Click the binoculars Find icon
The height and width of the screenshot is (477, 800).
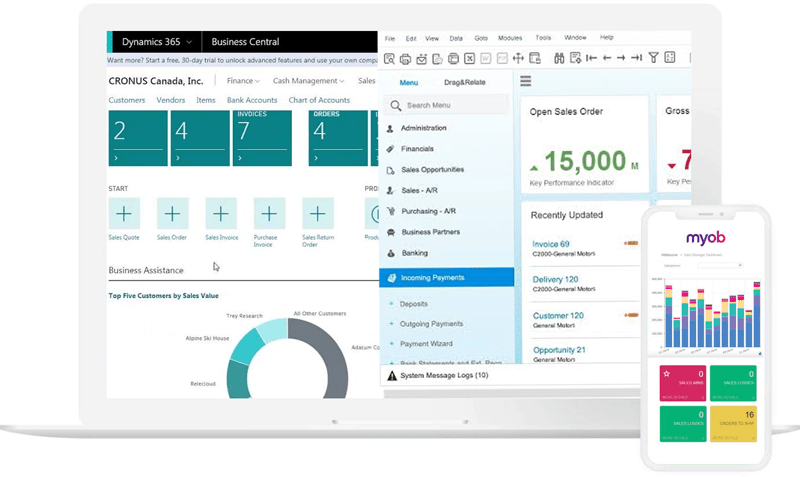559,58
